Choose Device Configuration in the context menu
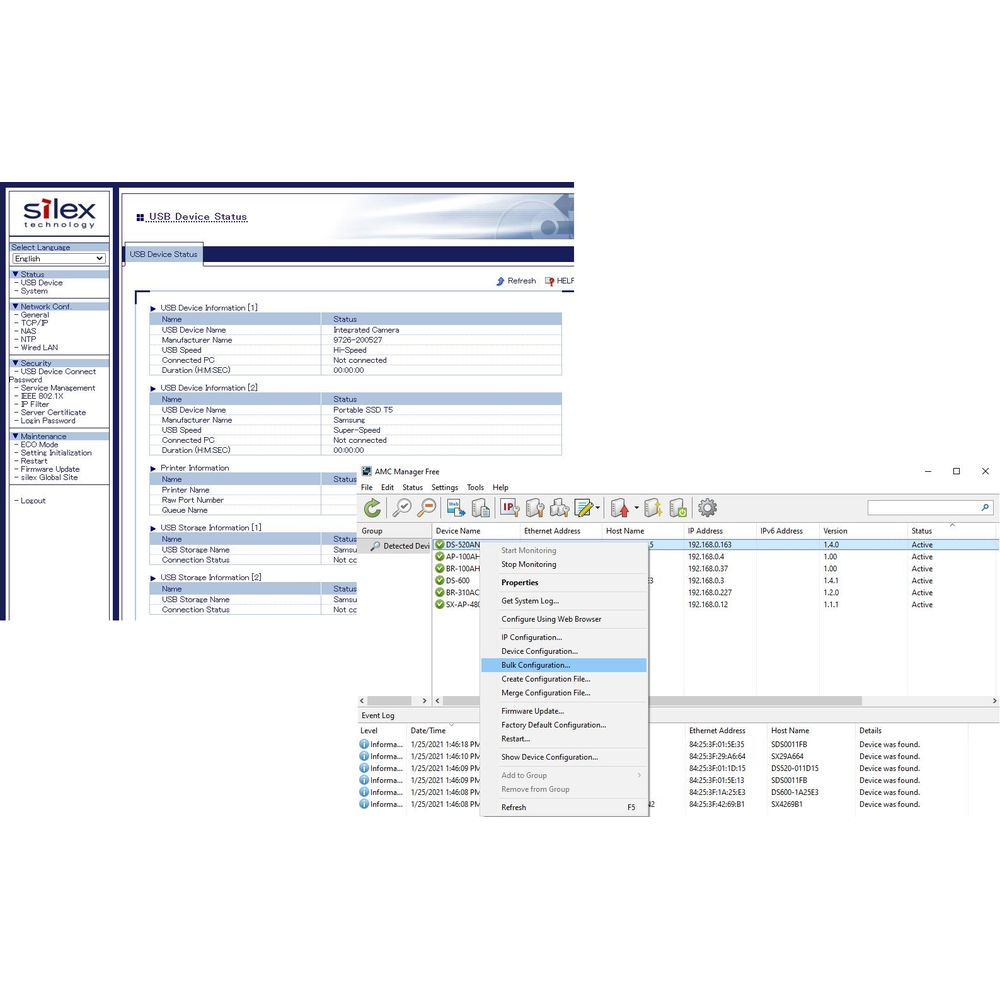Viewport: 1000px width, 1000px height. [564, 651]
